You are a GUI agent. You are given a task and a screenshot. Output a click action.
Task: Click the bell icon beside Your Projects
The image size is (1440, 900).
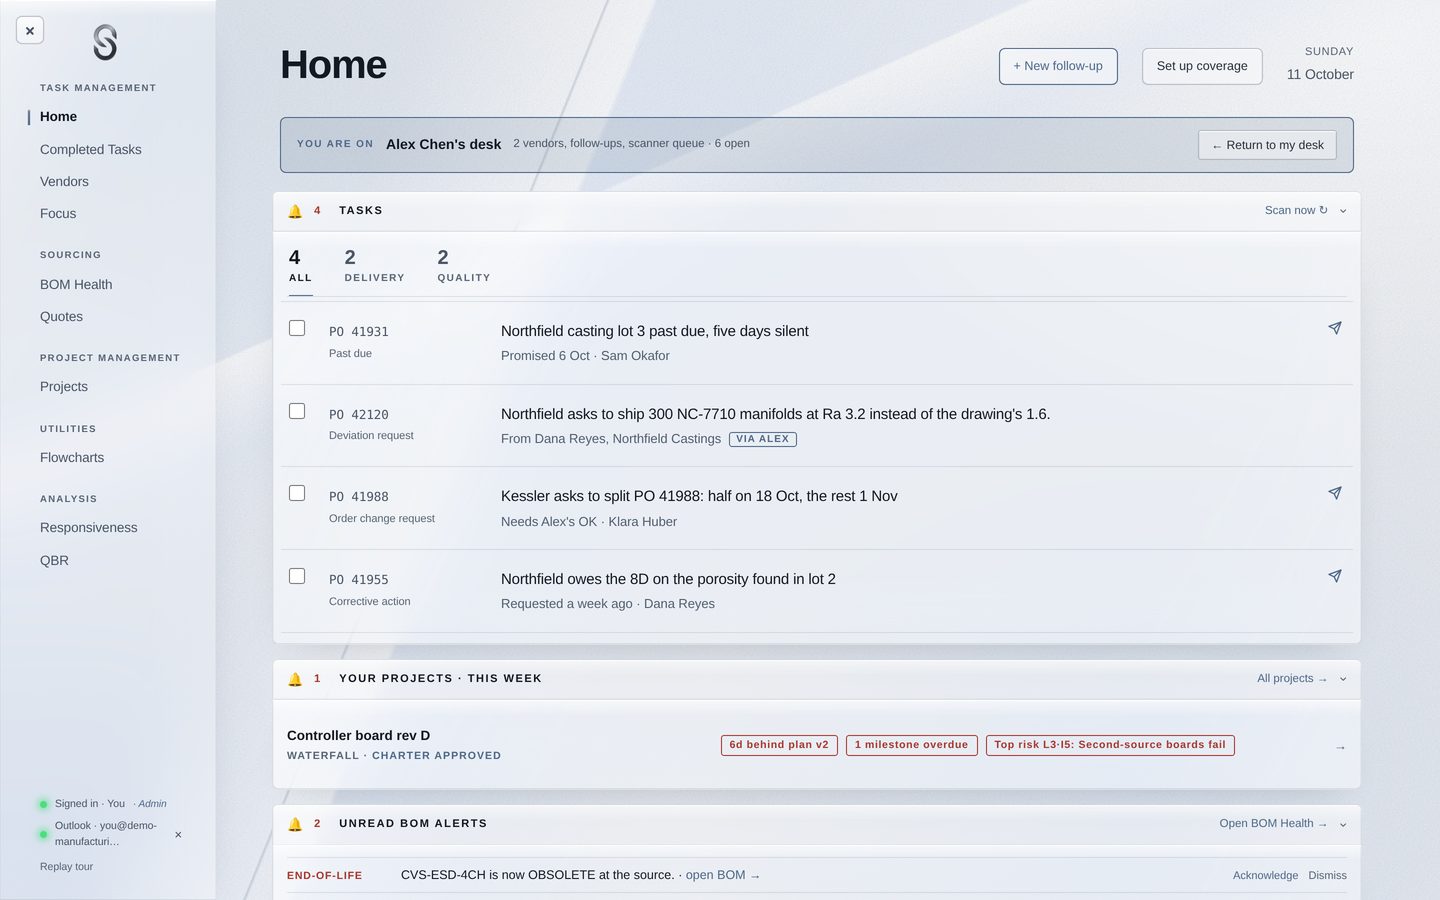tap(295, 679)
